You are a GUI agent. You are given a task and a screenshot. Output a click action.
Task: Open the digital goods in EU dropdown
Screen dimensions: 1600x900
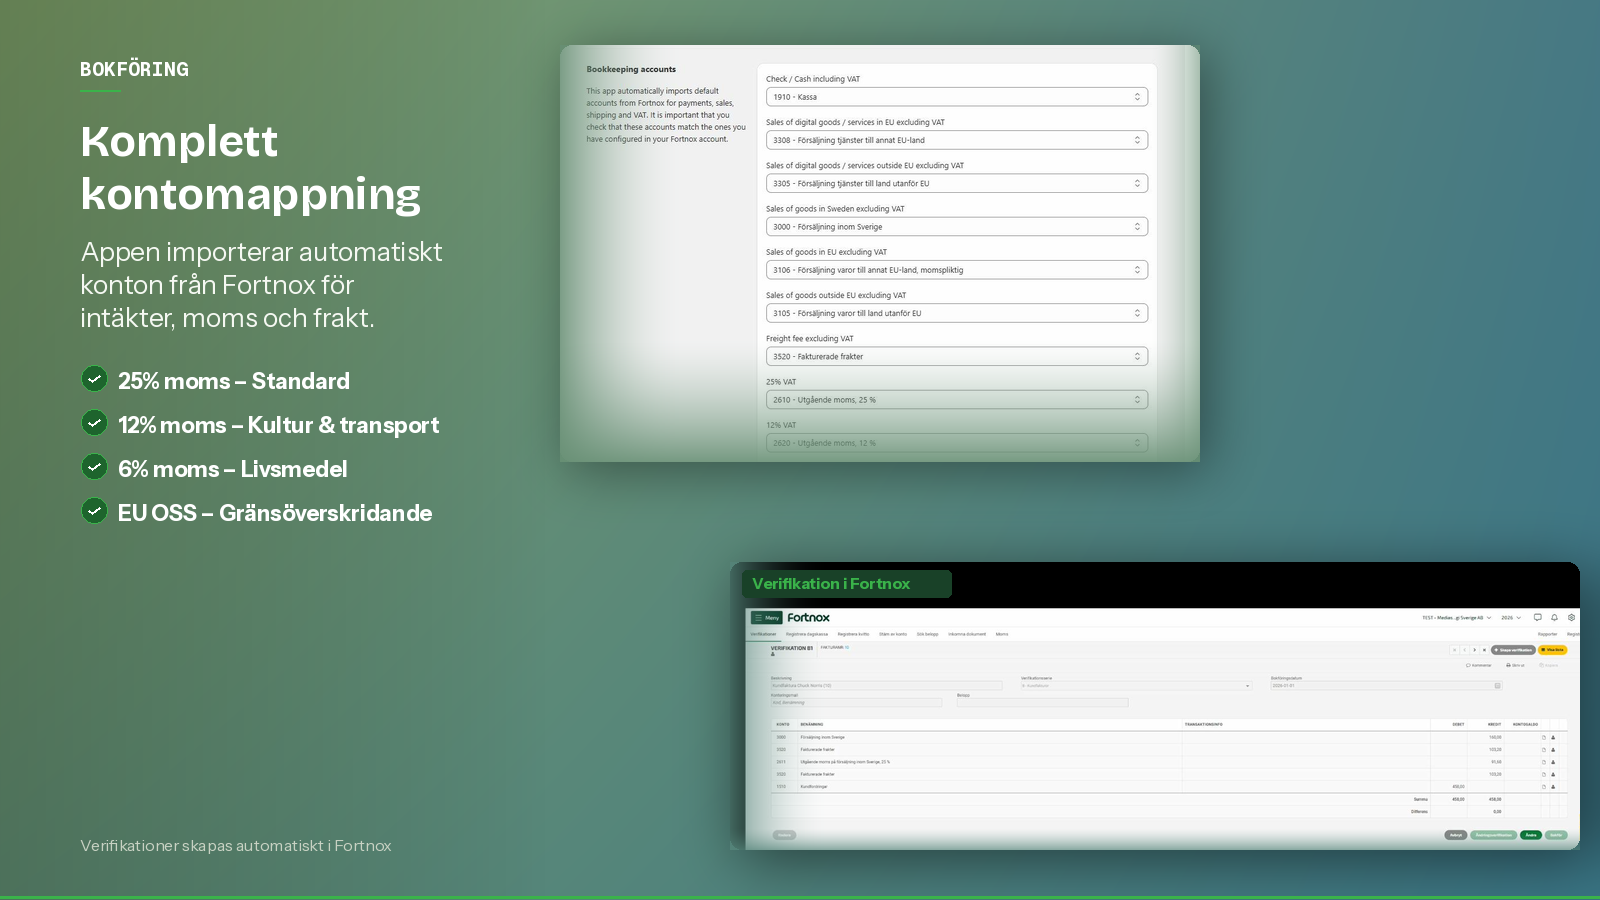(x=957, y=140)
